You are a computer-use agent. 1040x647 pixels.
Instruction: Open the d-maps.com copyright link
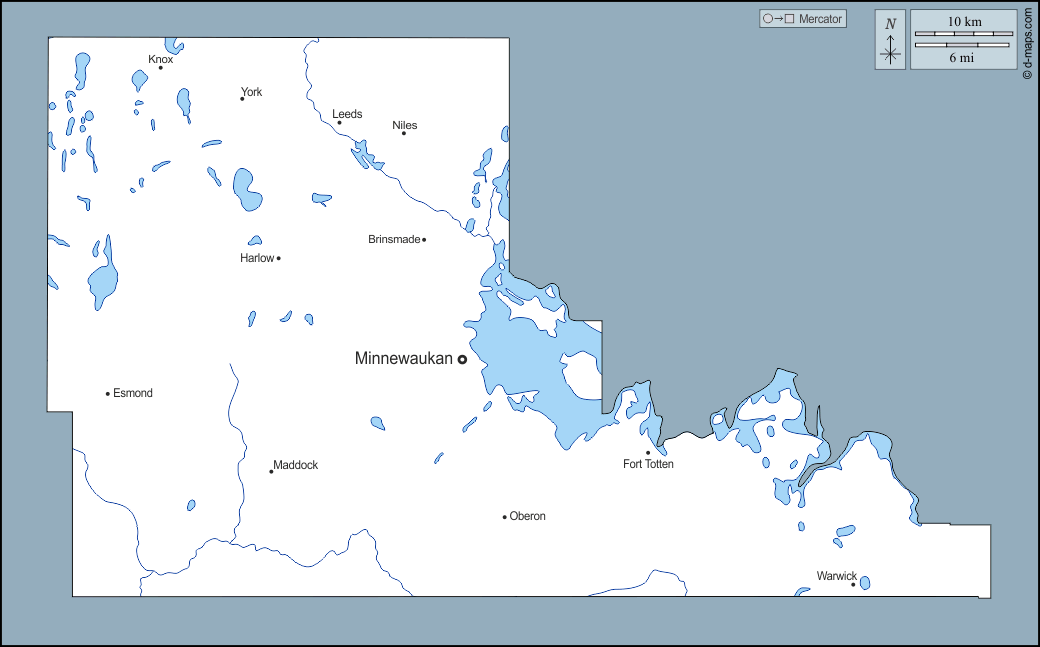(1027, 42)
